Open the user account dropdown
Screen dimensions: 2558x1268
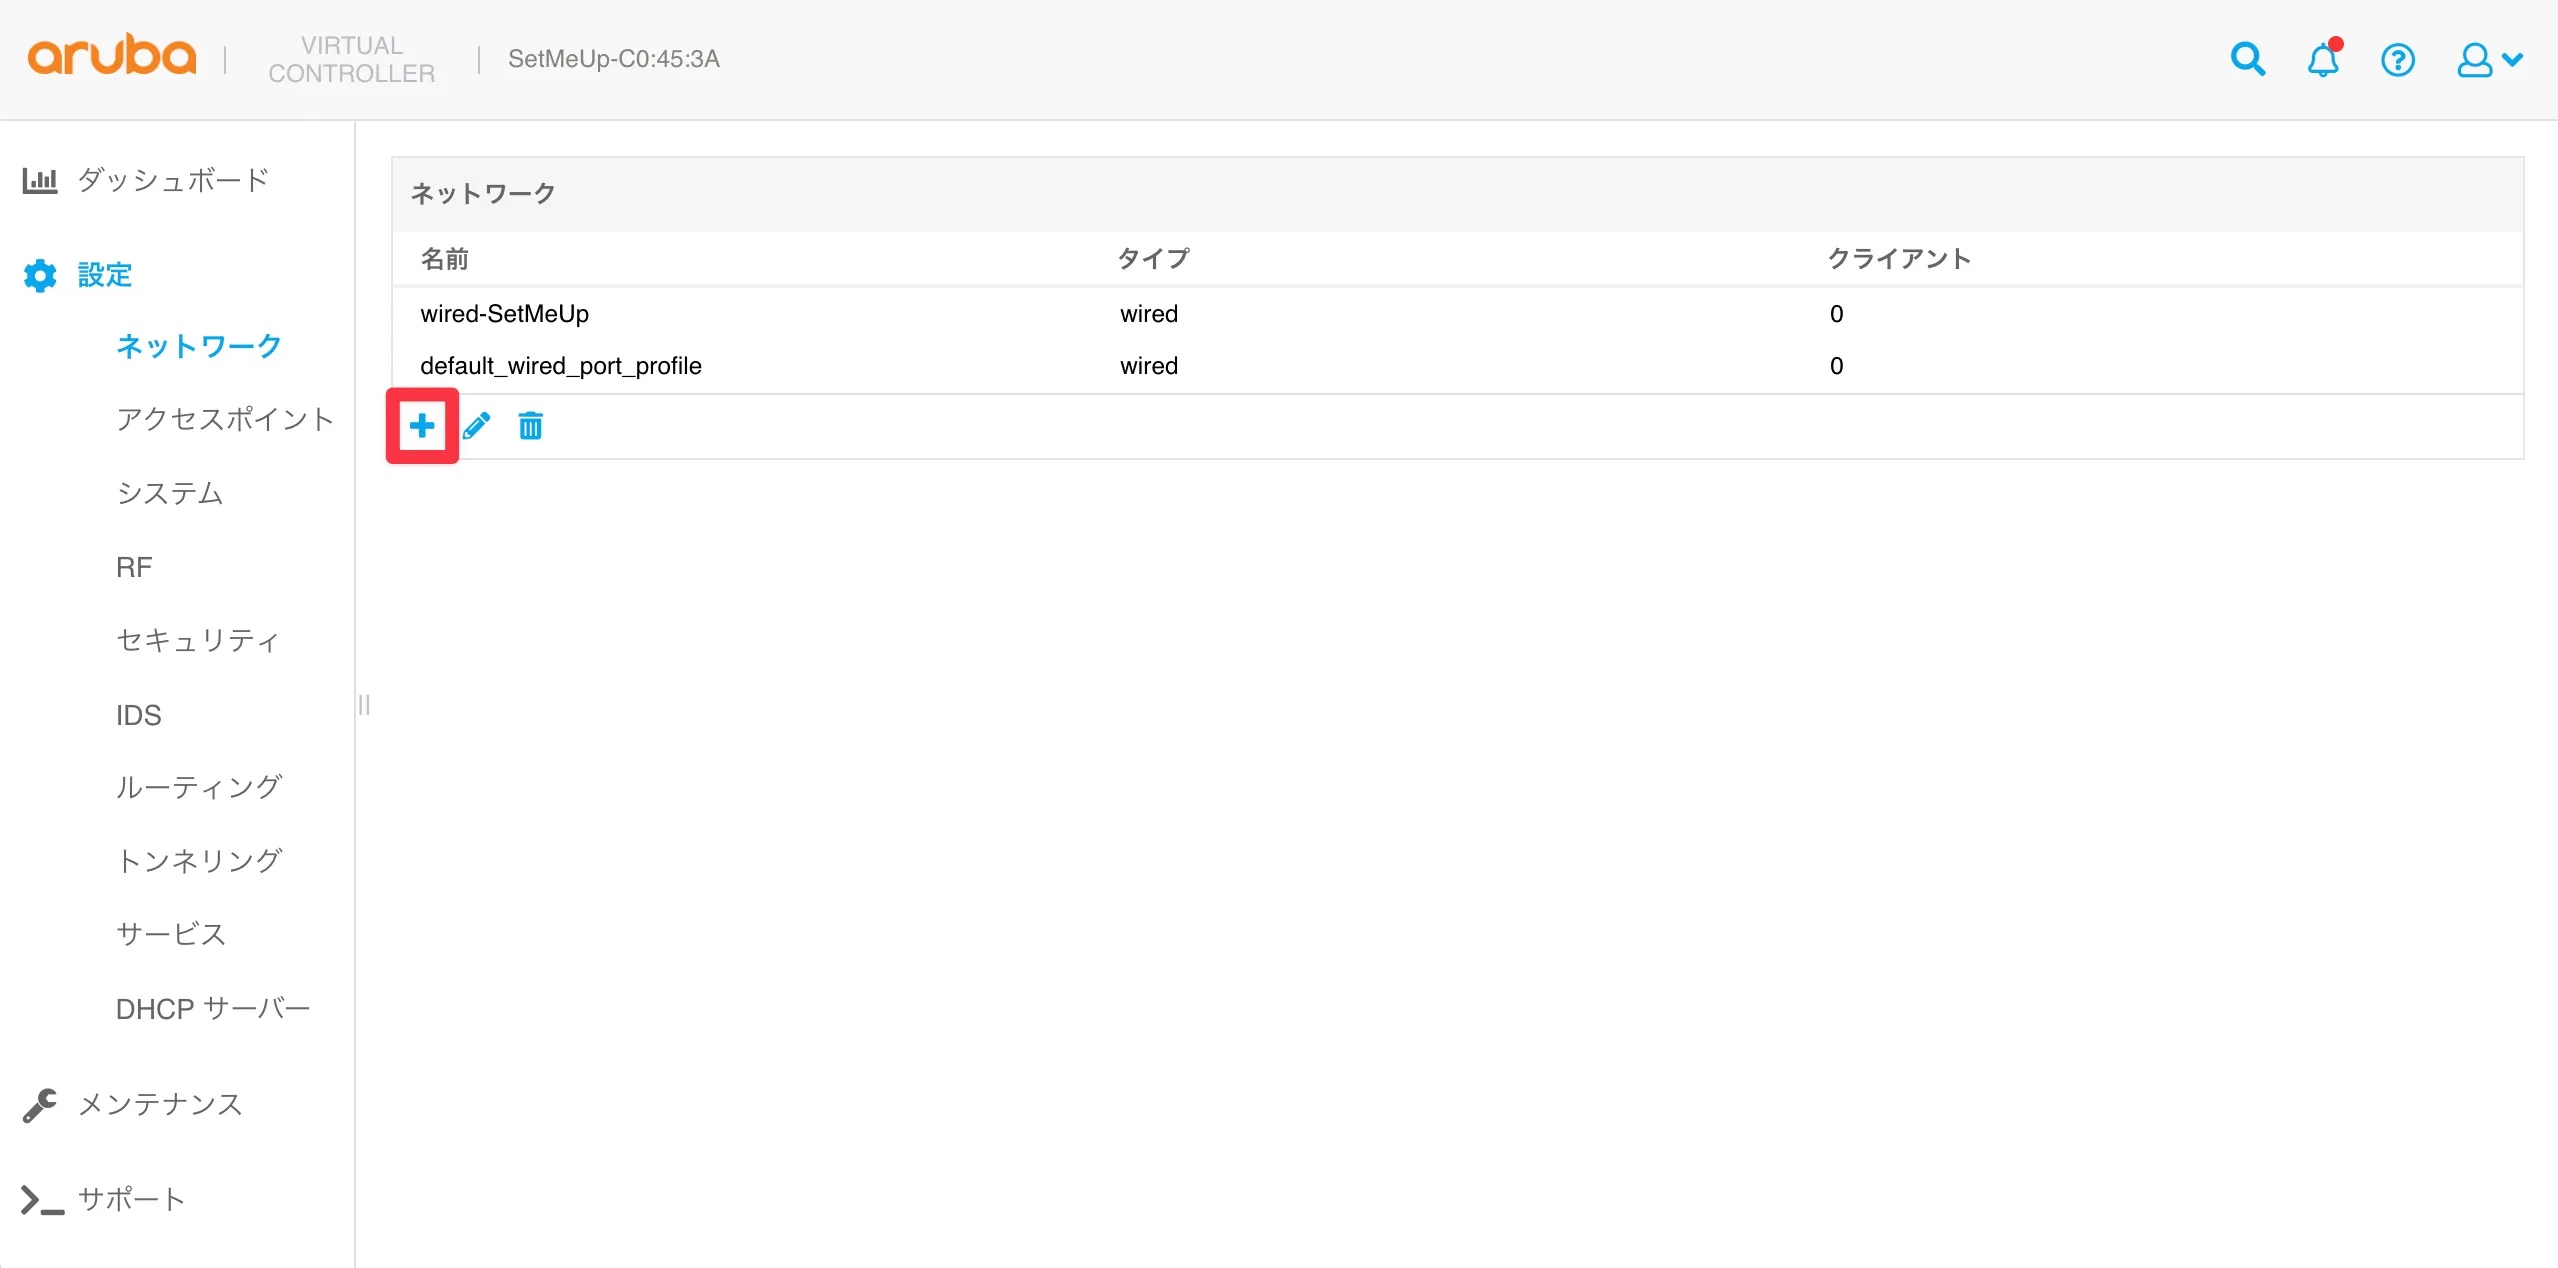(2489, 60)
